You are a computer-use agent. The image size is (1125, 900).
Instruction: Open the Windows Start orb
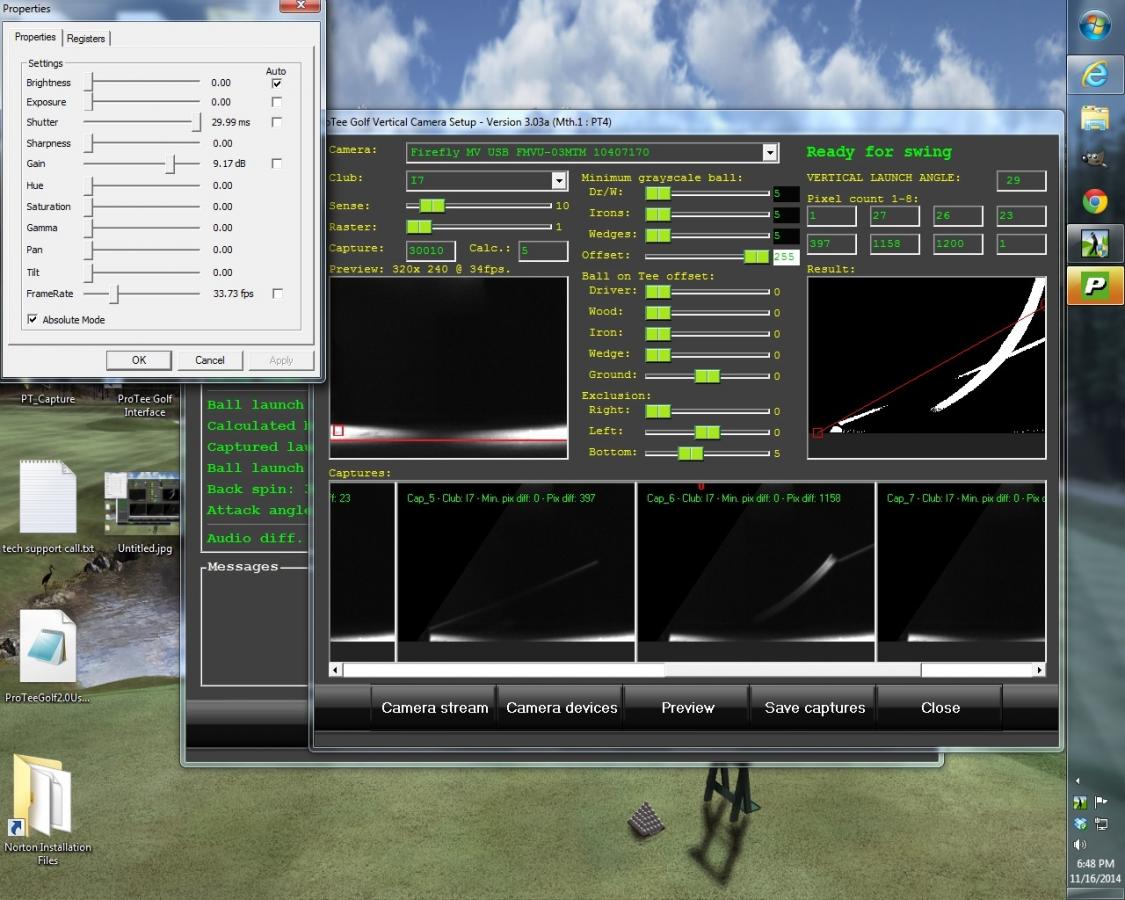point(1095,26)
